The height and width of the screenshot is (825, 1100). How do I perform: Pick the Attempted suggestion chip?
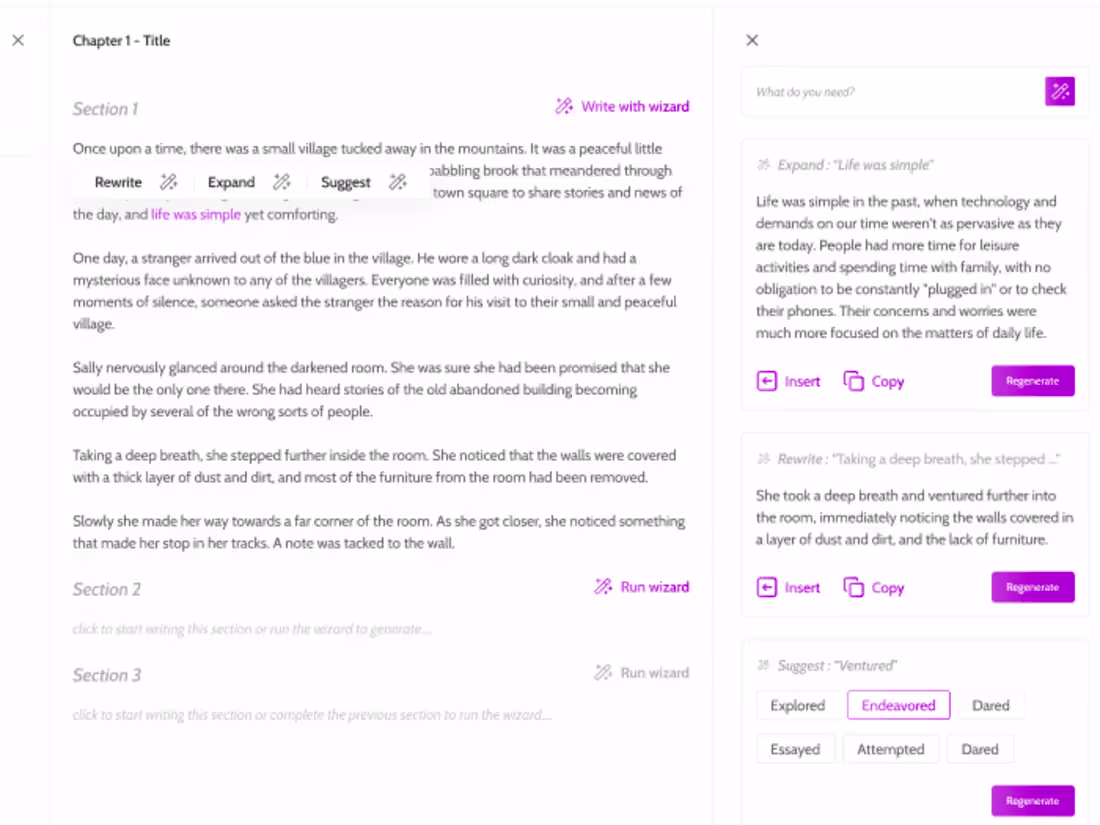[x=890, y=749]
